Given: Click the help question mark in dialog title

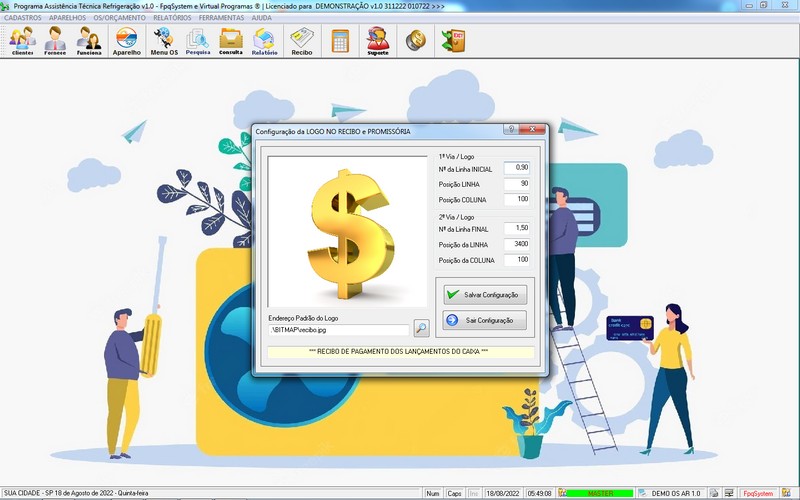Looking at the screenshot, I should [x=511, y=129].
